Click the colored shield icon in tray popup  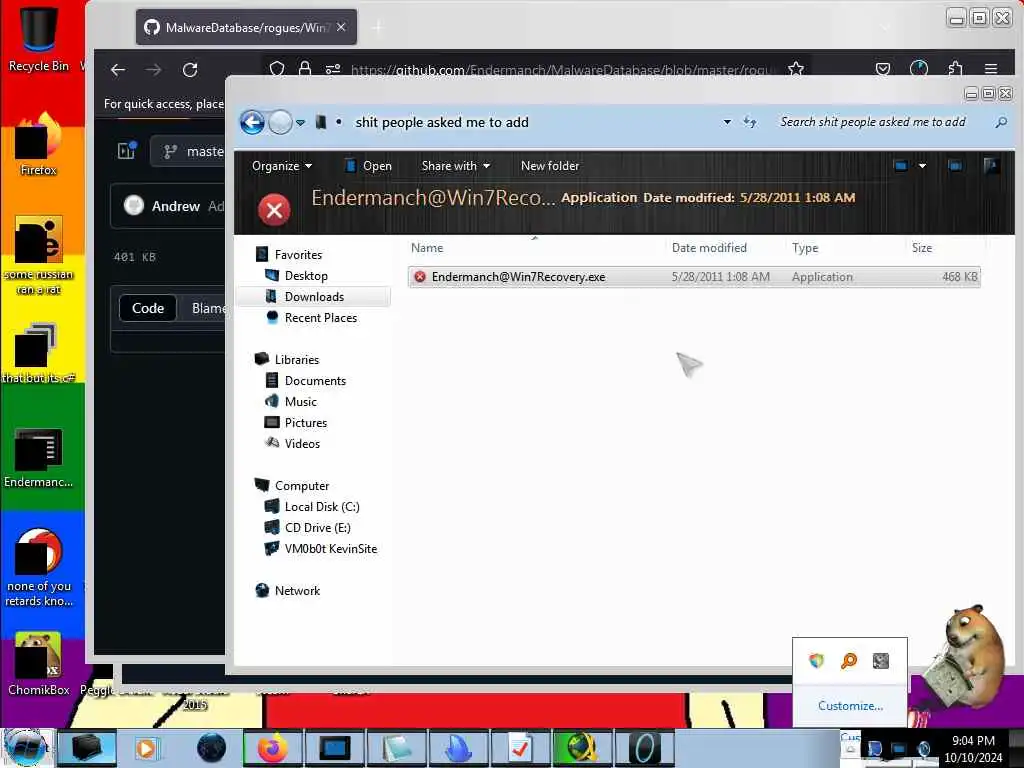[816, 661]
